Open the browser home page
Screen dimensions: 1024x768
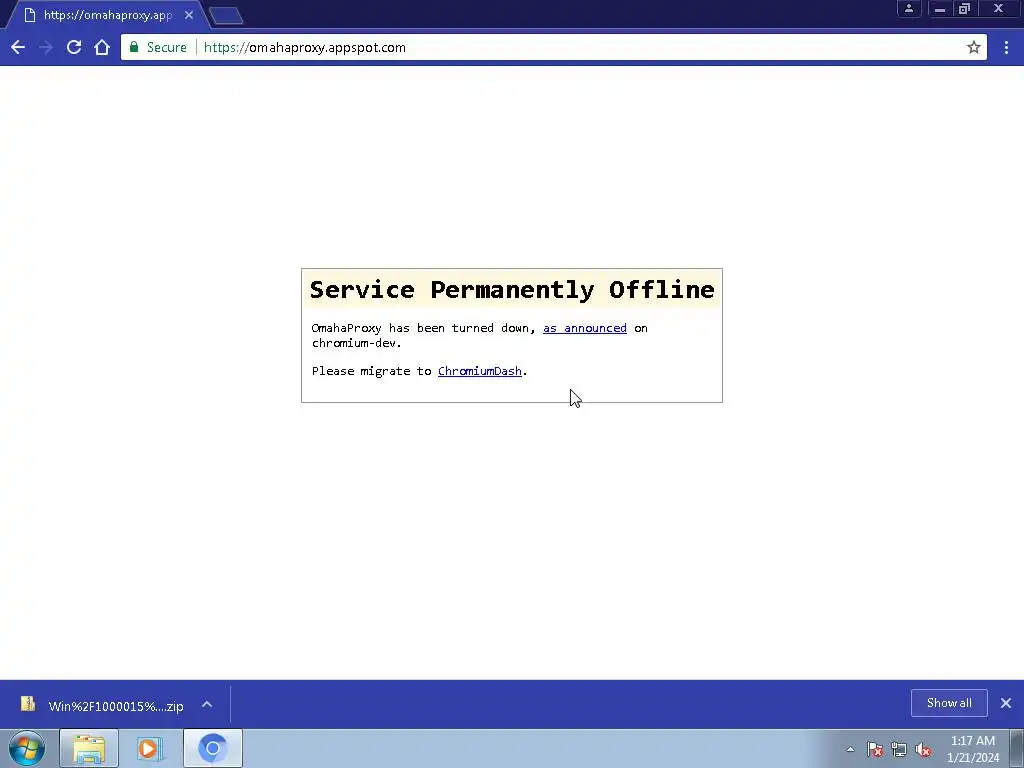pos(102,47)
